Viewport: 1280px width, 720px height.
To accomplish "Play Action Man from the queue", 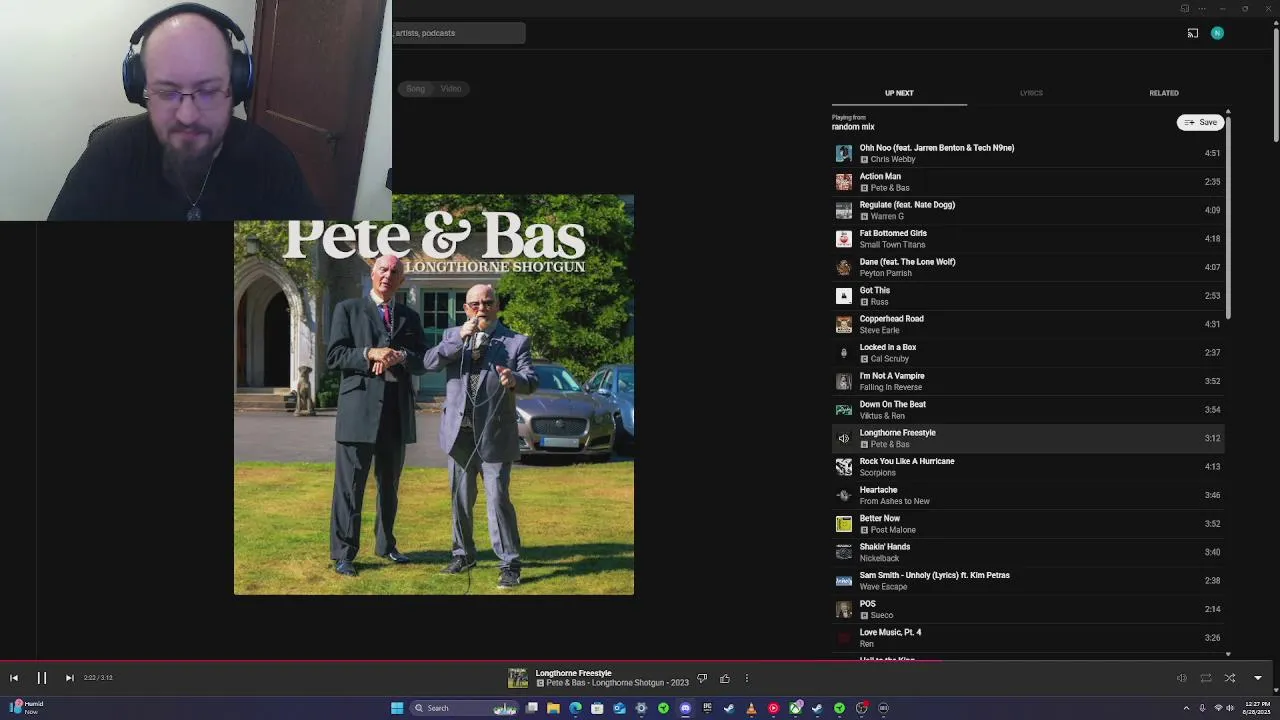I will click(x=1028, y=182).
